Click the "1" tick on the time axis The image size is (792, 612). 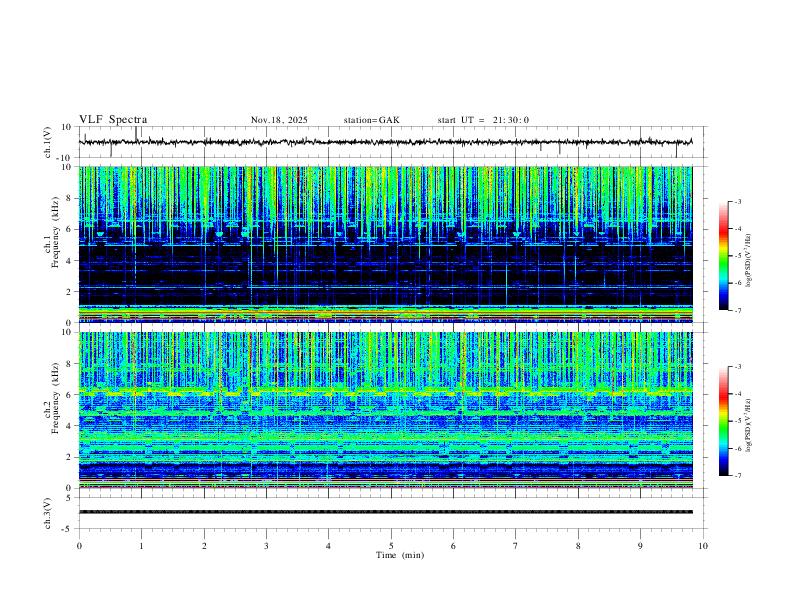[x=141, y=546]
